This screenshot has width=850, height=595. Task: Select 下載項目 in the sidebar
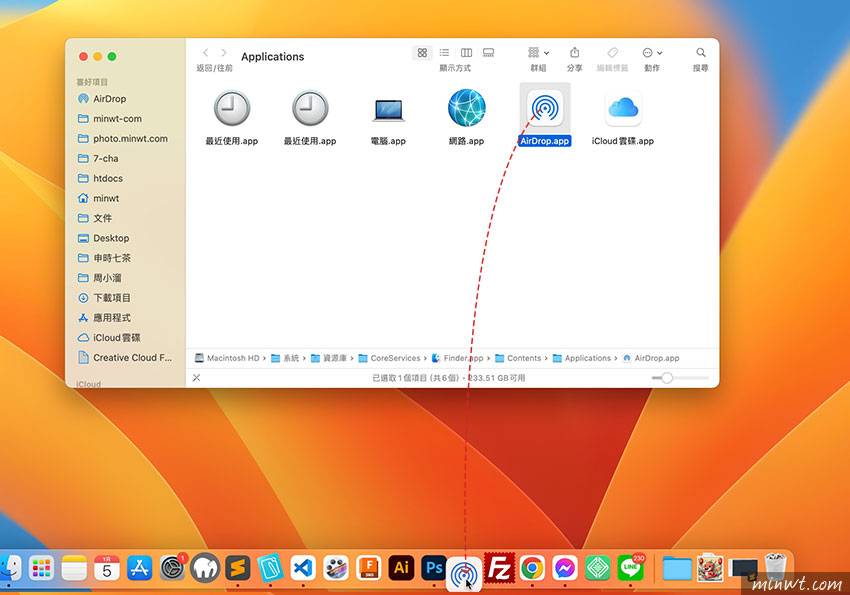(112, 298)
